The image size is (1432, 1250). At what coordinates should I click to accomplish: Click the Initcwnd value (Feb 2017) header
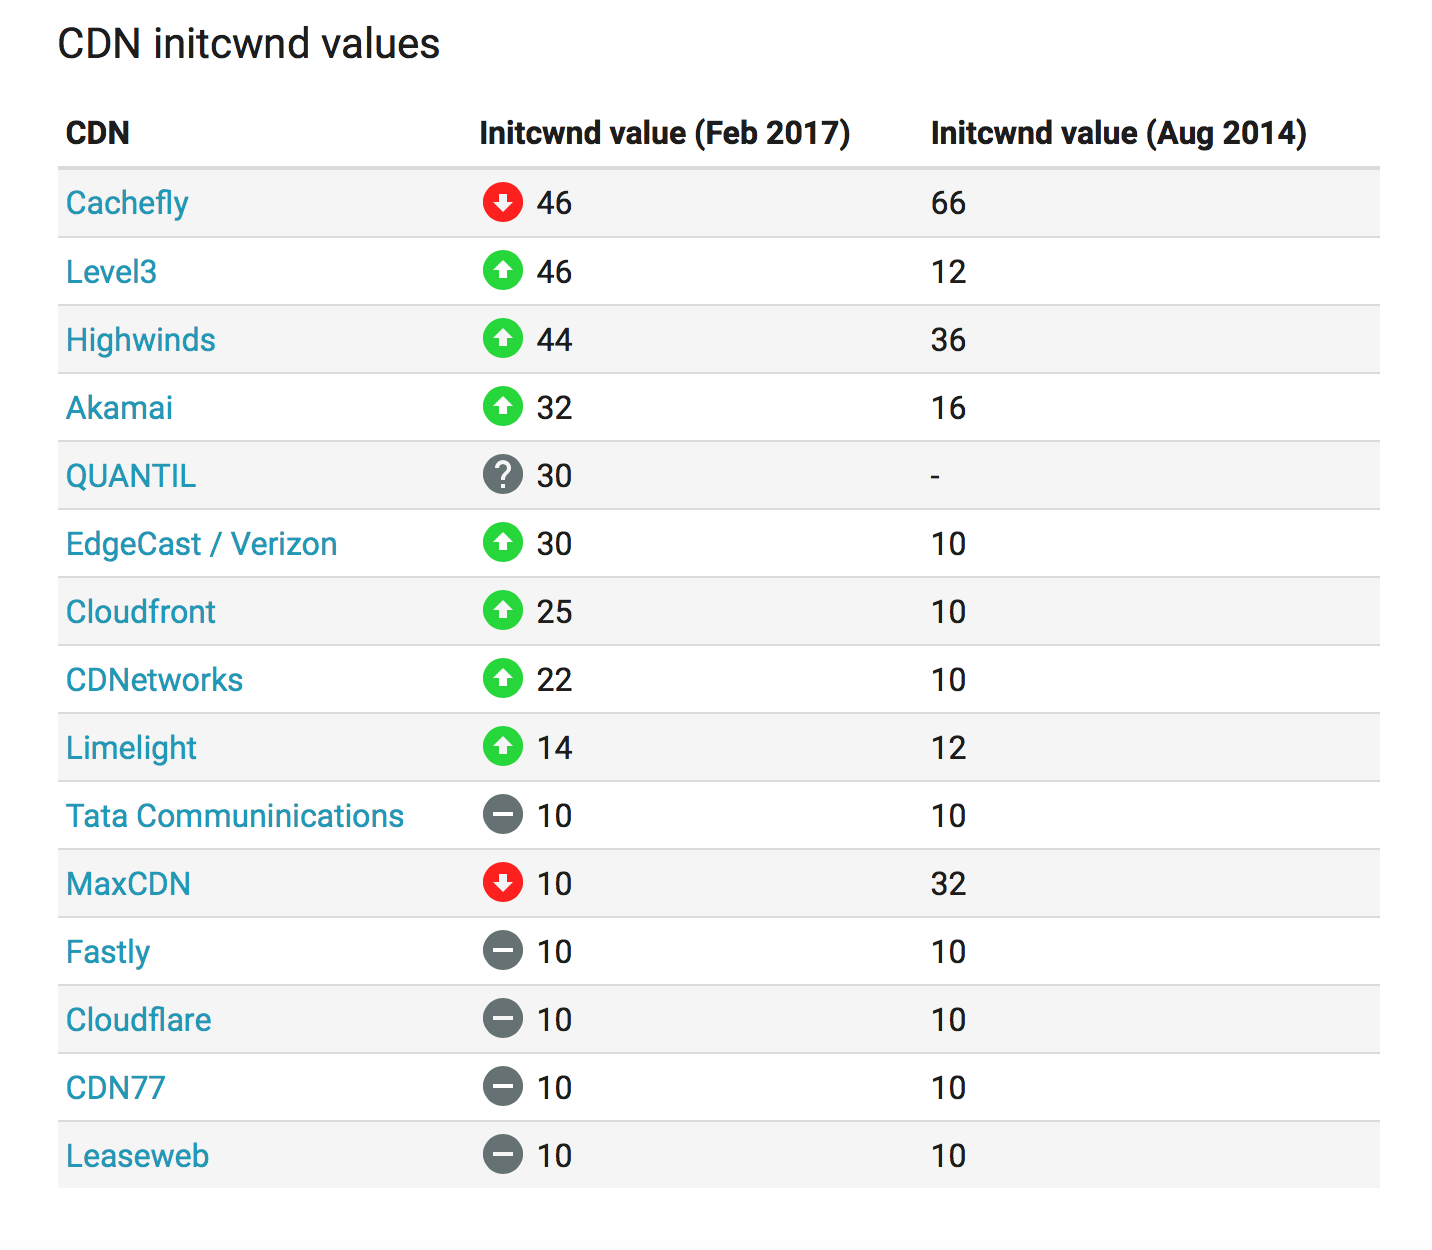[x=665, y=133]
